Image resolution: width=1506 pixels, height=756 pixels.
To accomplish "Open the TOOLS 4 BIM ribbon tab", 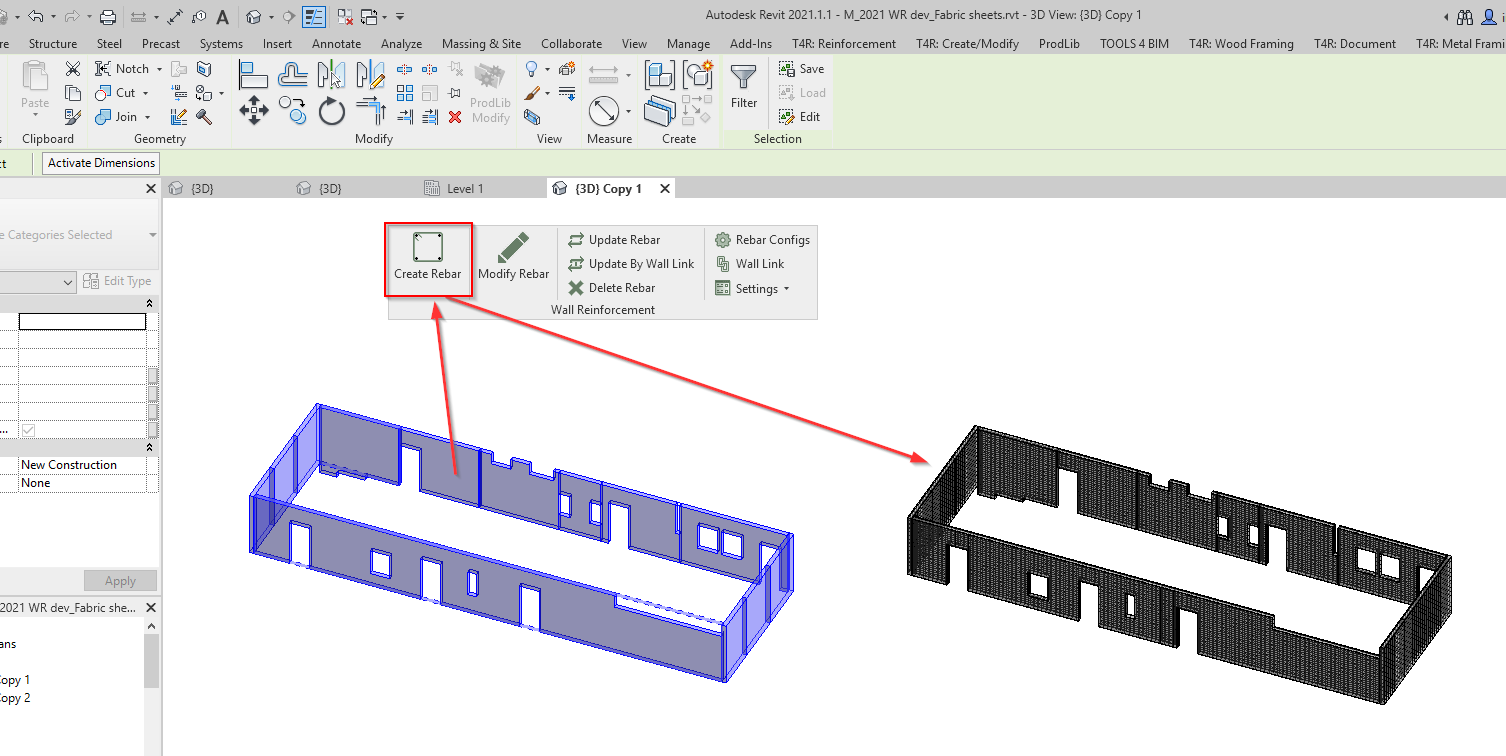I will [x=1134, y=44].
